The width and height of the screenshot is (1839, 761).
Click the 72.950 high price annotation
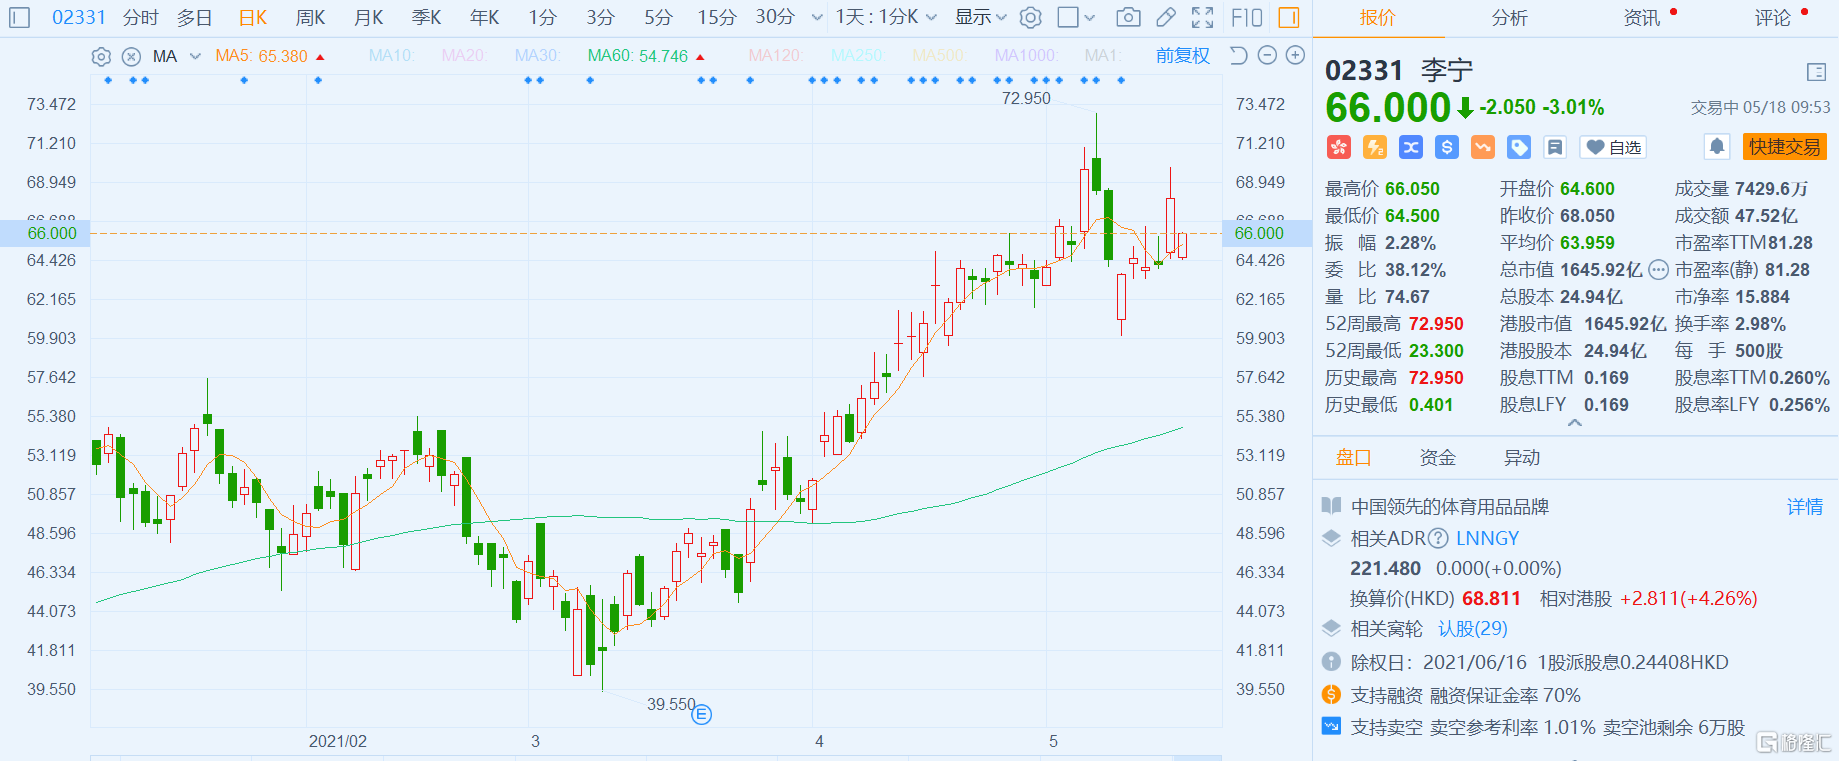(1026, 98)
